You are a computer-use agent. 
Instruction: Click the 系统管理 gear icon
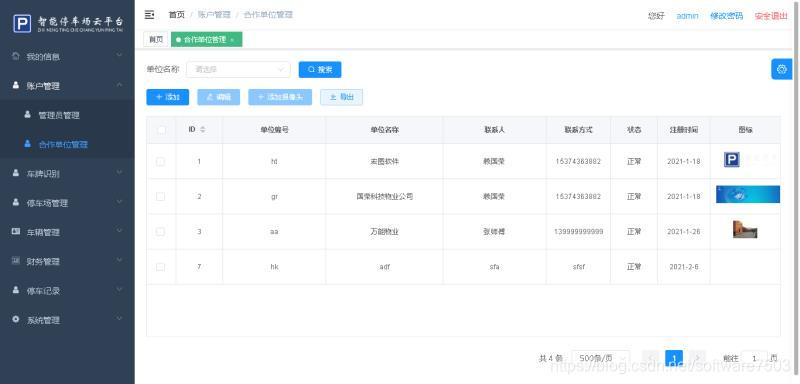click(16, 319)
